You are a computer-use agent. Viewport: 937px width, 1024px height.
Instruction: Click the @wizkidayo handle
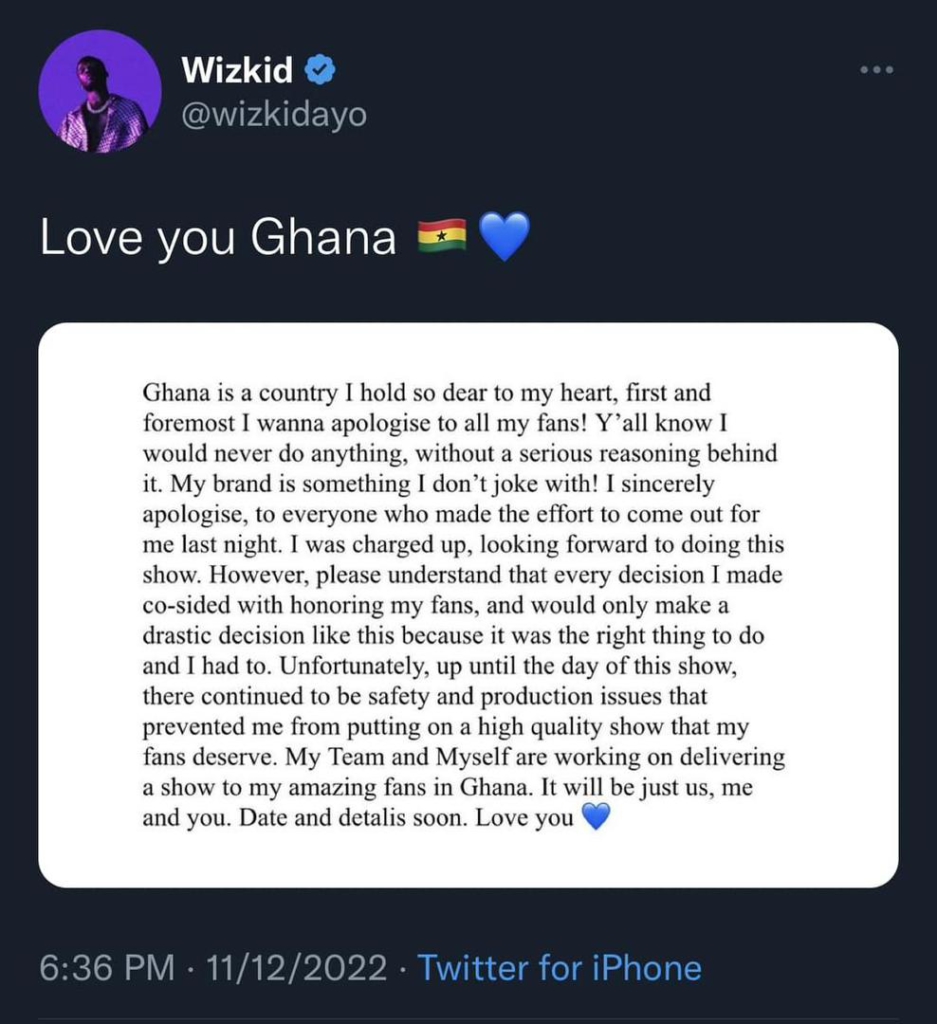(274, 116)
